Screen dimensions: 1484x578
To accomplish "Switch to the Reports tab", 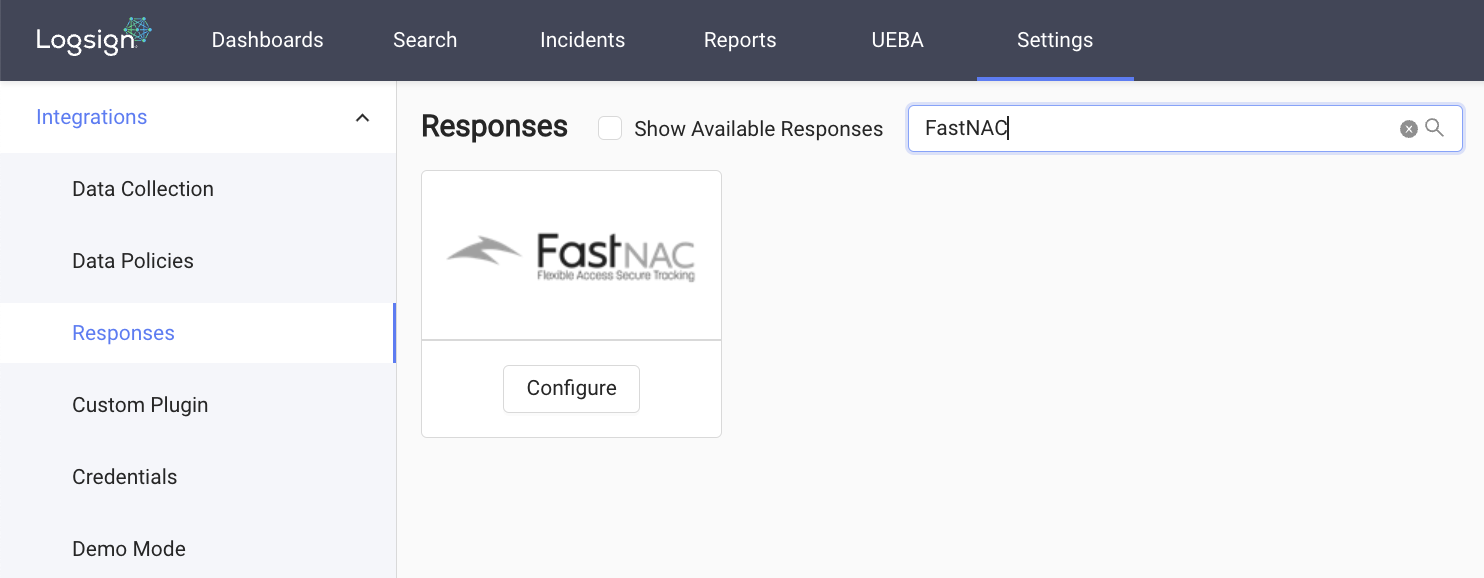I will click(x=740, y=40).
